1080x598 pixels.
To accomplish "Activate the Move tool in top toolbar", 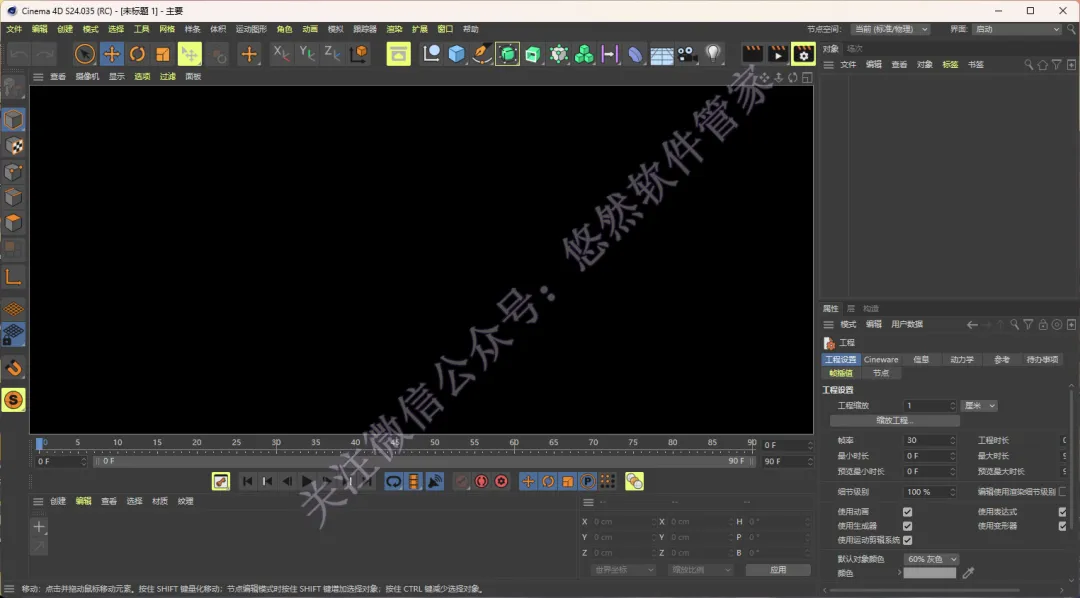I will (112, 54).
